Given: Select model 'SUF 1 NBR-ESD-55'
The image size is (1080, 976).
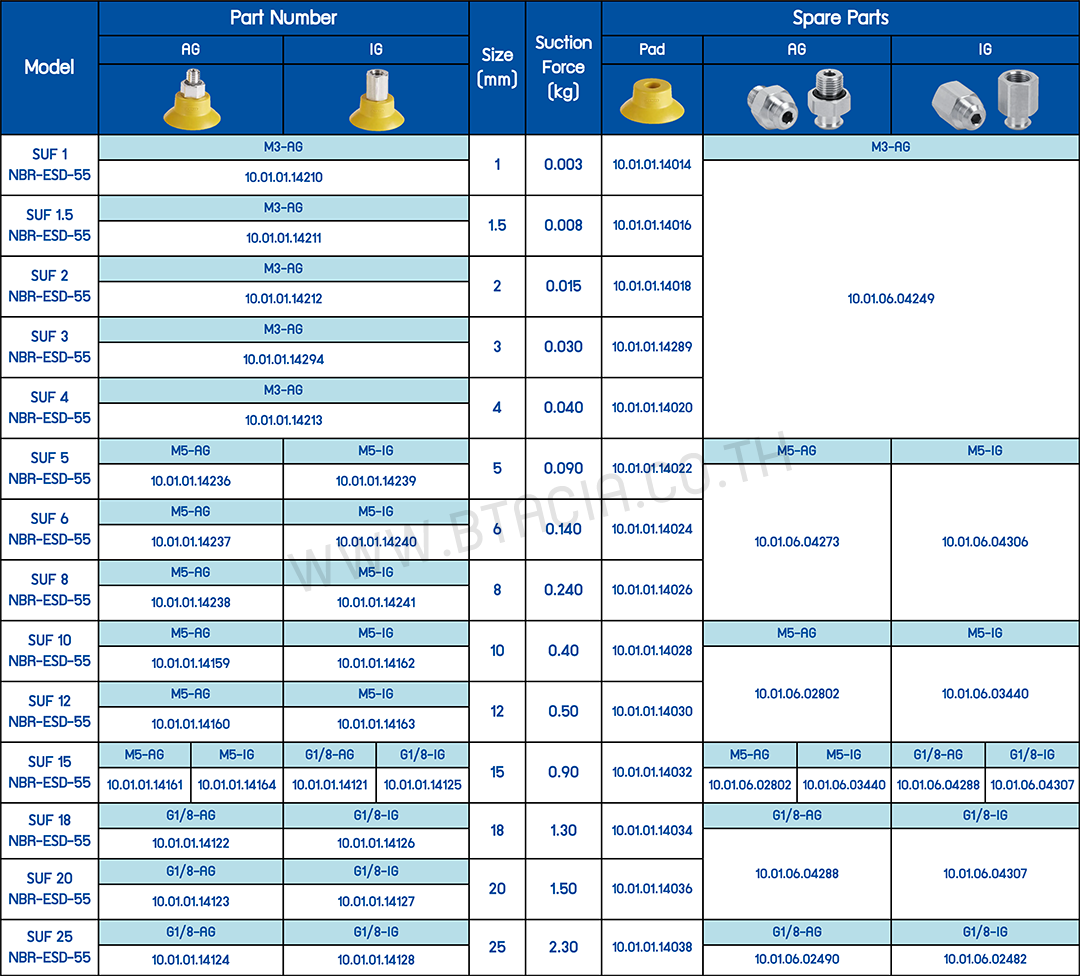Looking at the screenshot, I should (50, 165).
